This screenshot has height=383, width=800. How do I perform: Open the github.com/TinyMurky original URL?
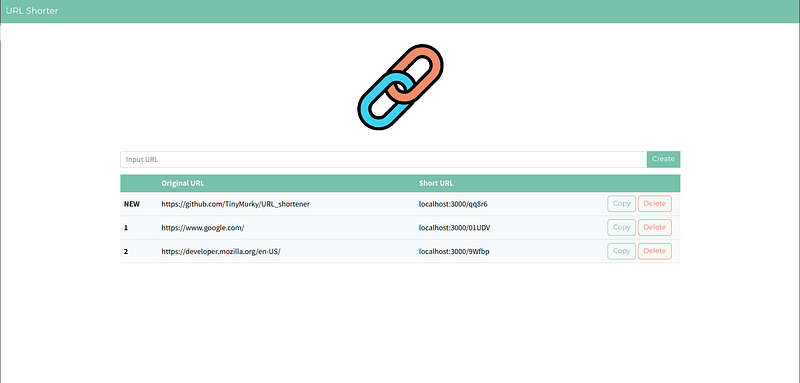pyautogui.click(x=236, y=204)
